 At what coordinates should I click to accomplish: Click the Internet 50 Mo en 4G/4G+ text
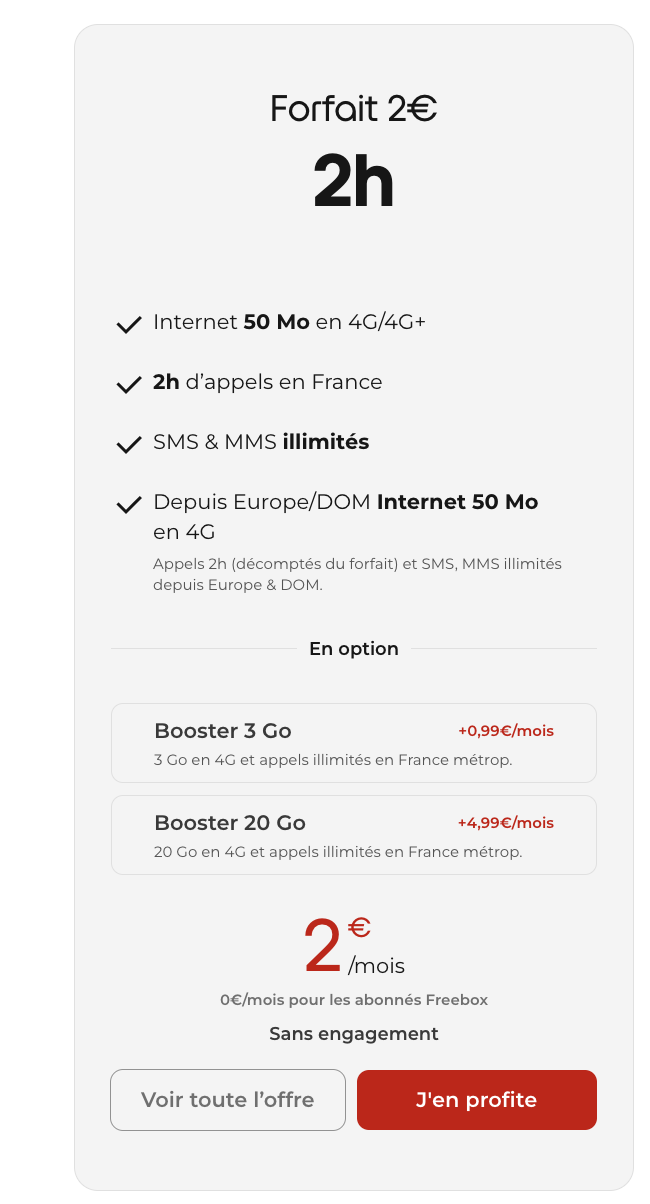pyautogui.click(x=290, y=322)
